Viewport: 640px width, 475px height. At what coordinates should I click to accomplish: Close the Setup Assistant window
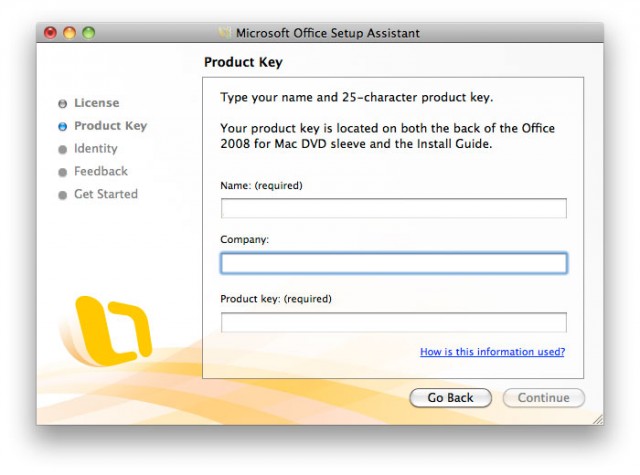[x=50, y=33]
